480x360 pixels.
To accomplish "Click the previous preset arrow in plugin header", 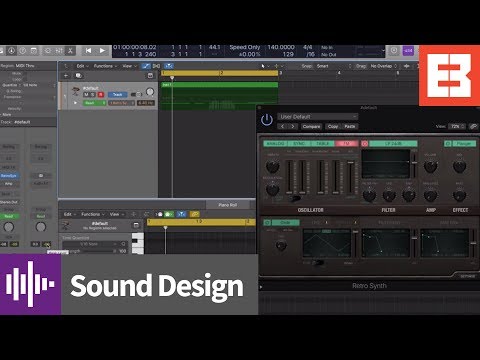I will tap(283, 126).
